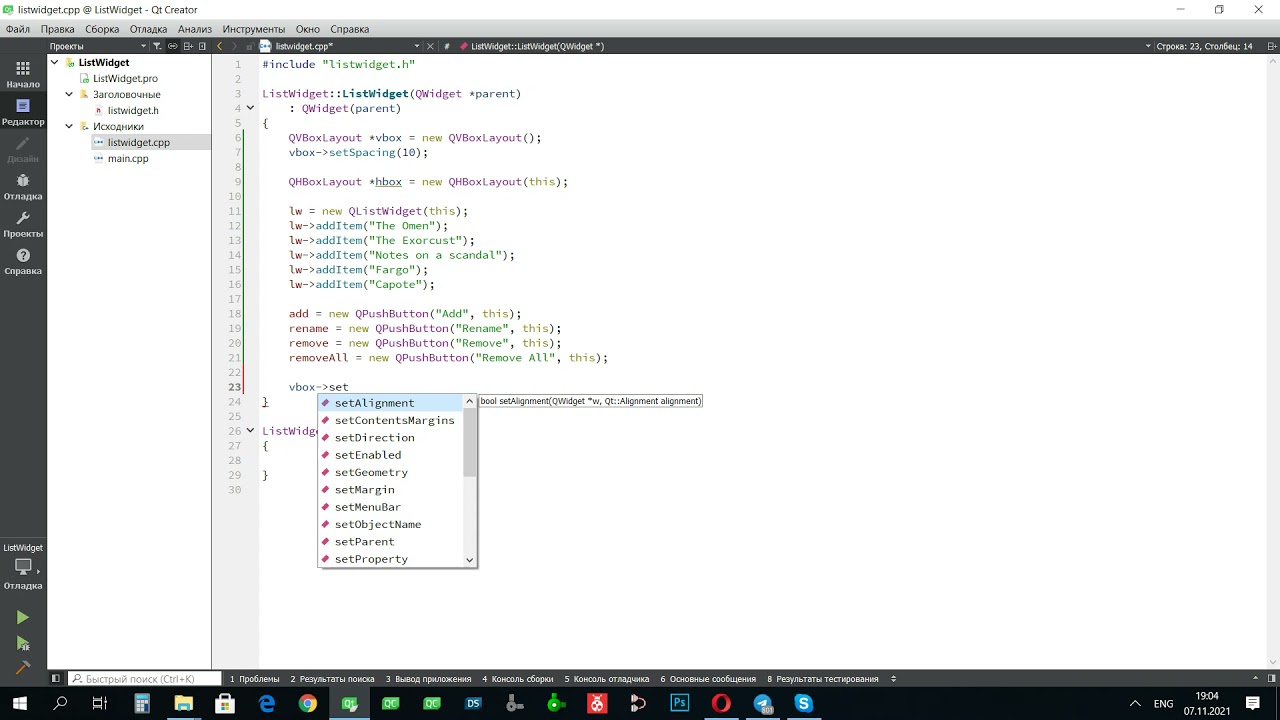Click autocomplete scroll down arrow
Image resolution: width=1280 pixels, height=720 pixels.
[x=470, y=560]
